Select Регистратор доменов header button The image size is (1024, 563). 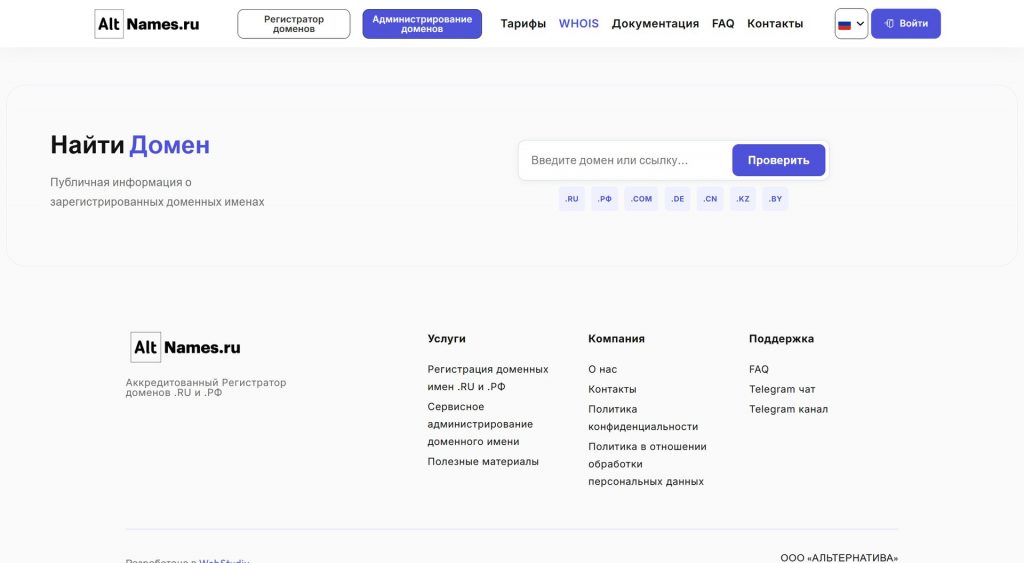(294, 24)
